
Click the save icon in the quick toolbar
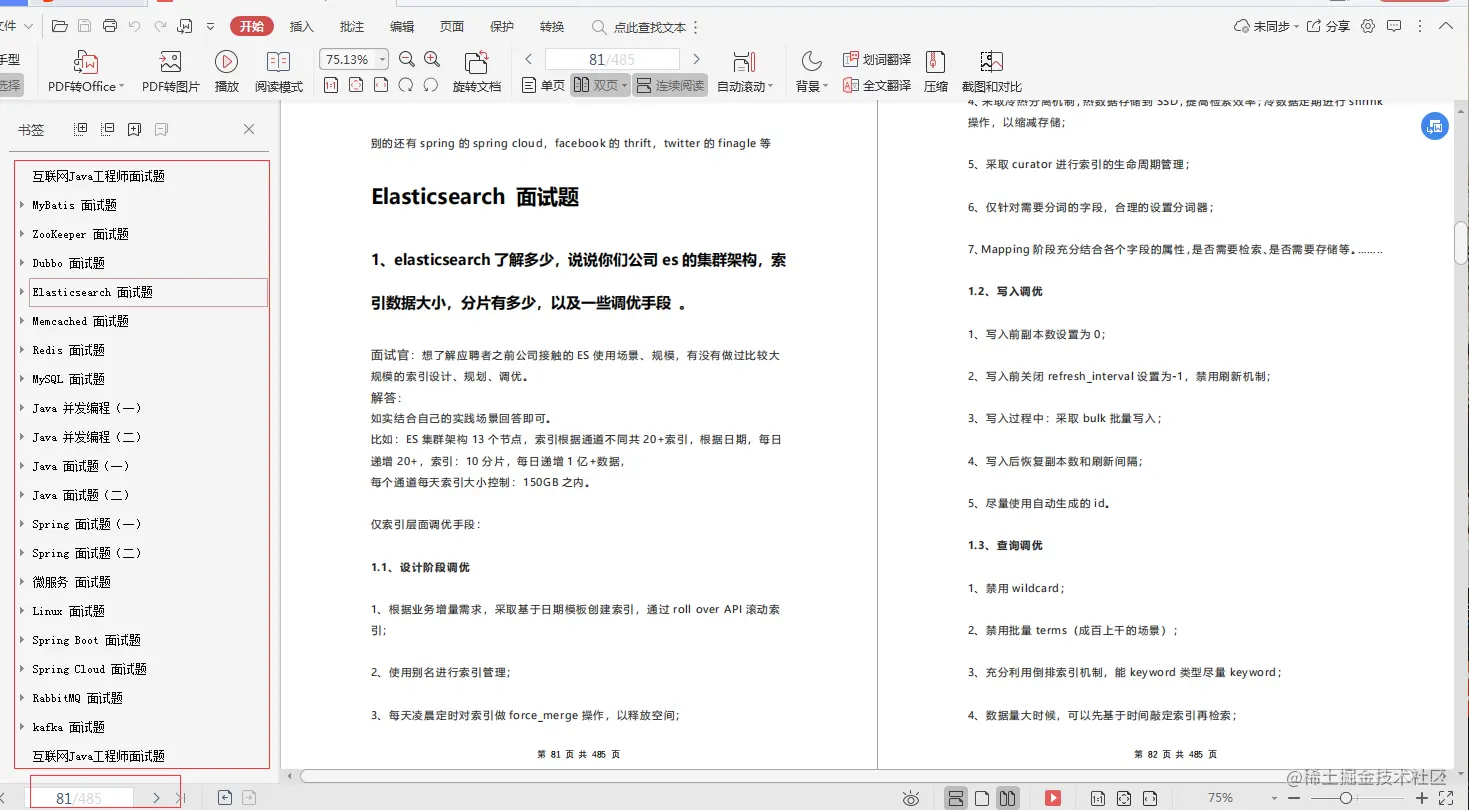point(85,26)
